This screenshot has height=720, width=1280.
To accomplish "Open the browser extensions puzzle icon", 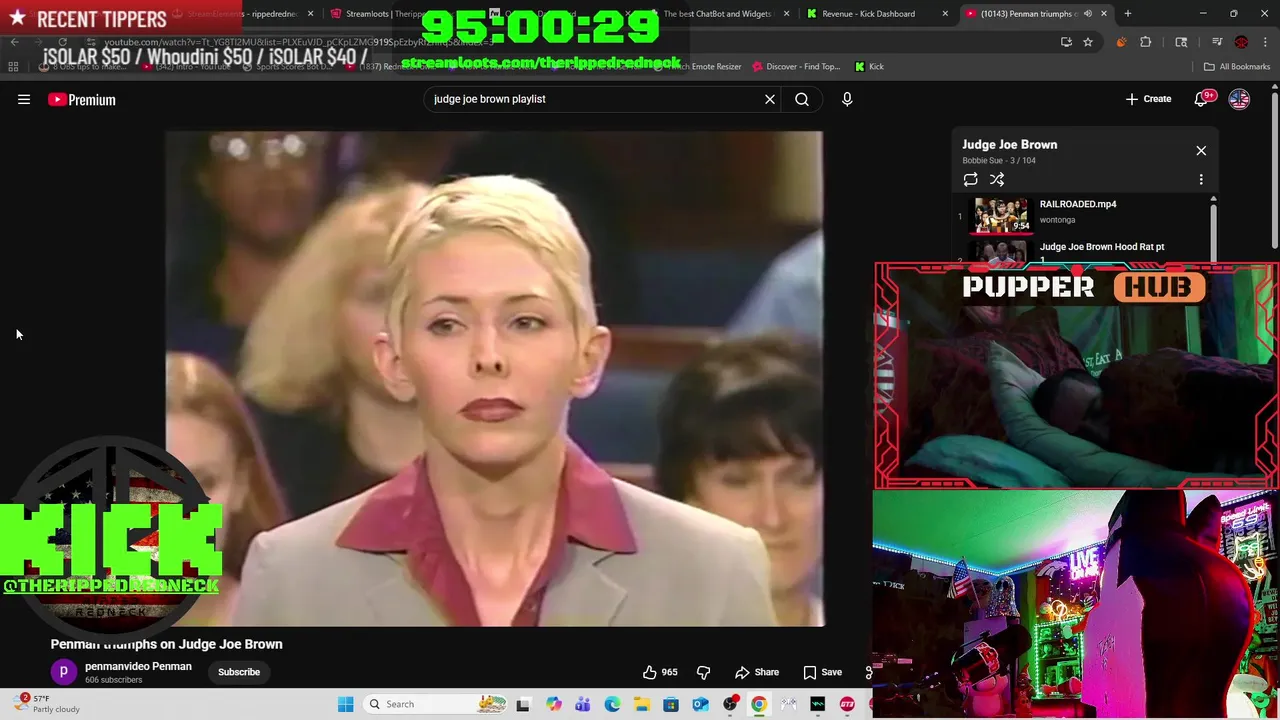I will coord(1145,42).
